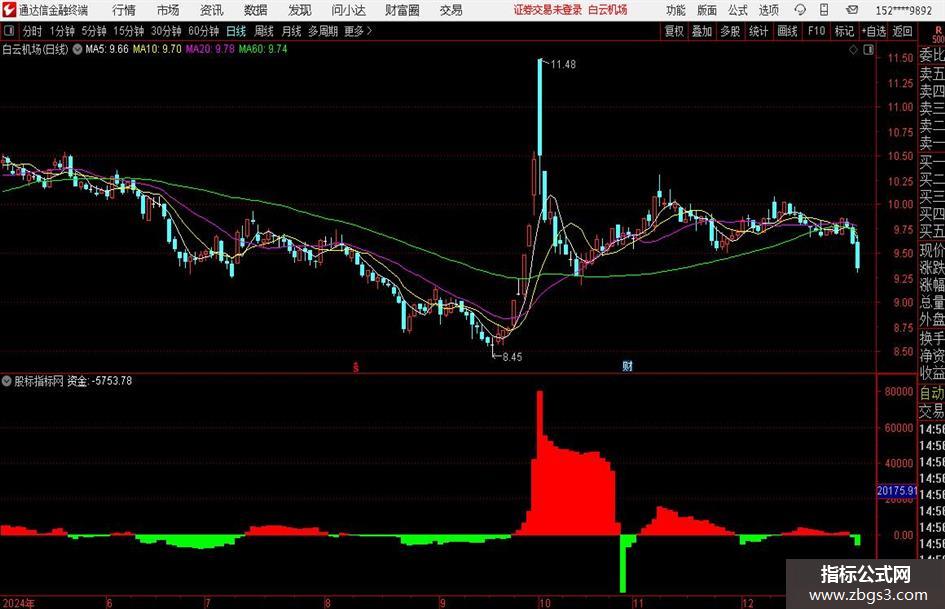This screenshot has height=609, width=945.
Task: Click the 返回 back button
Action: (x=902, y=31)
